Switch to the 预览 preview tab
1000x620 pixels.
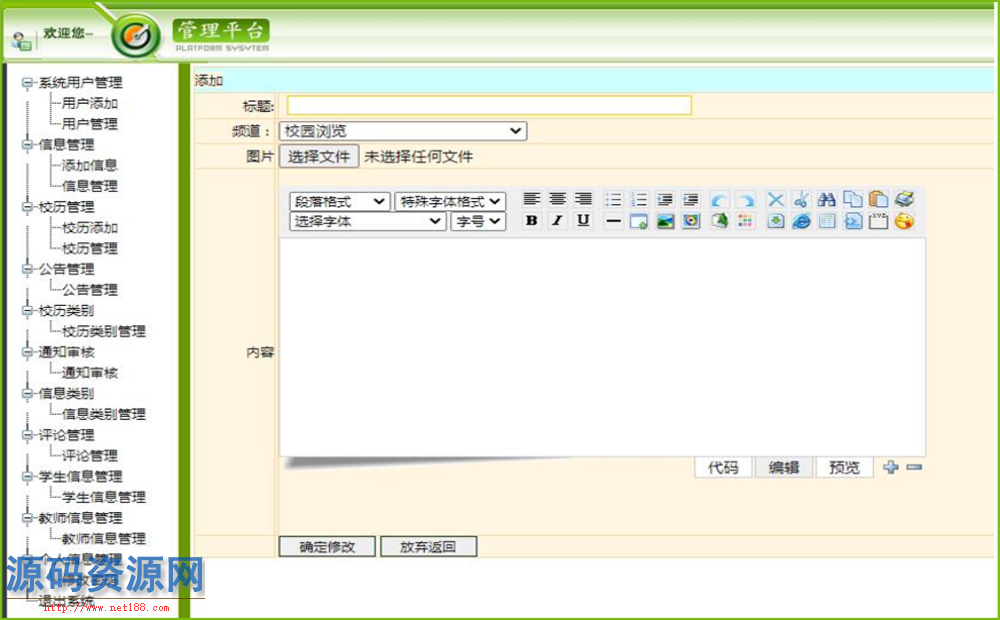click(x=844, y=467)
